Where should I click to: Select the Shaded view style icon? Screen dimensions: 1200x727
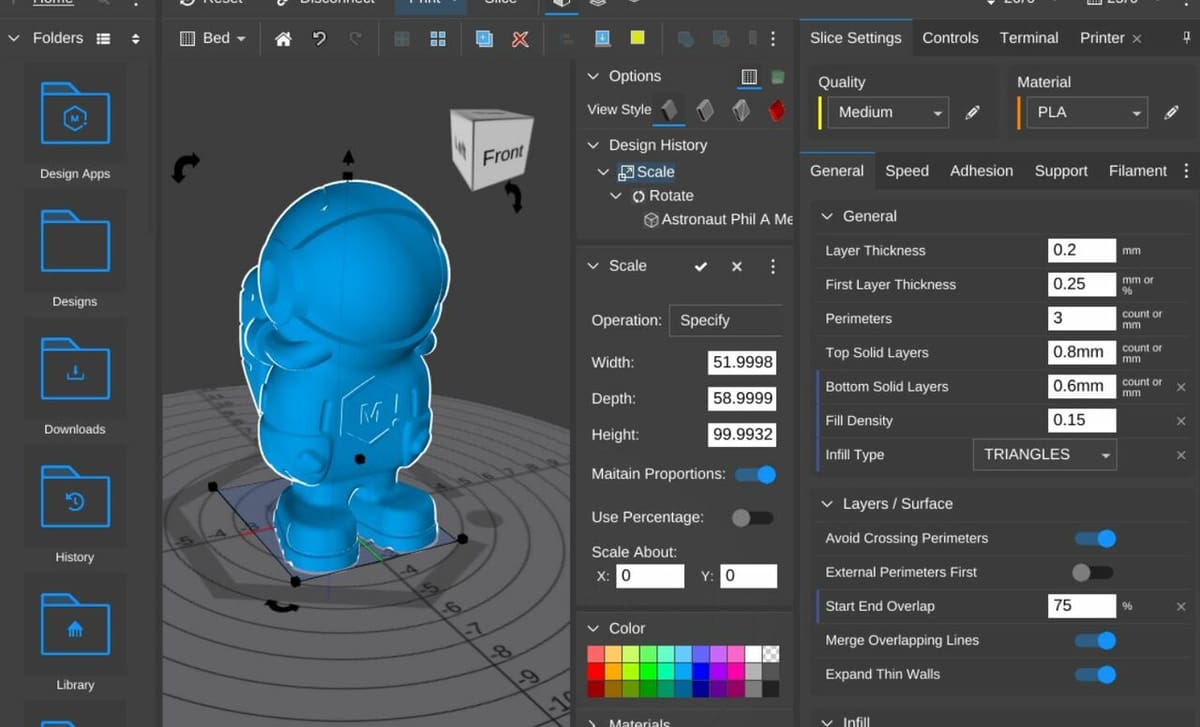click(670, 110)
